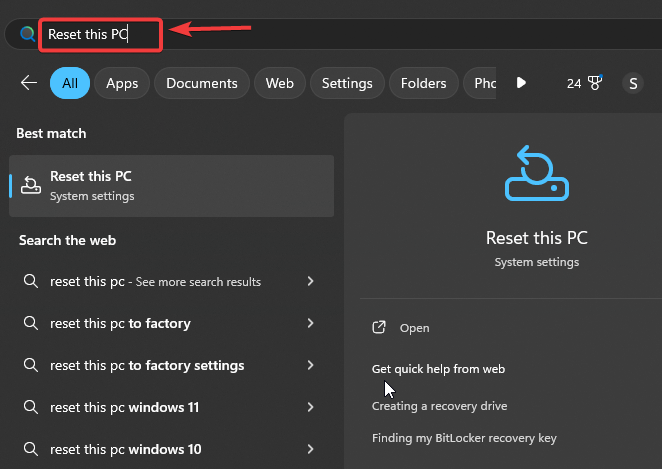Show more filters with the play arrow

(521, 83)
